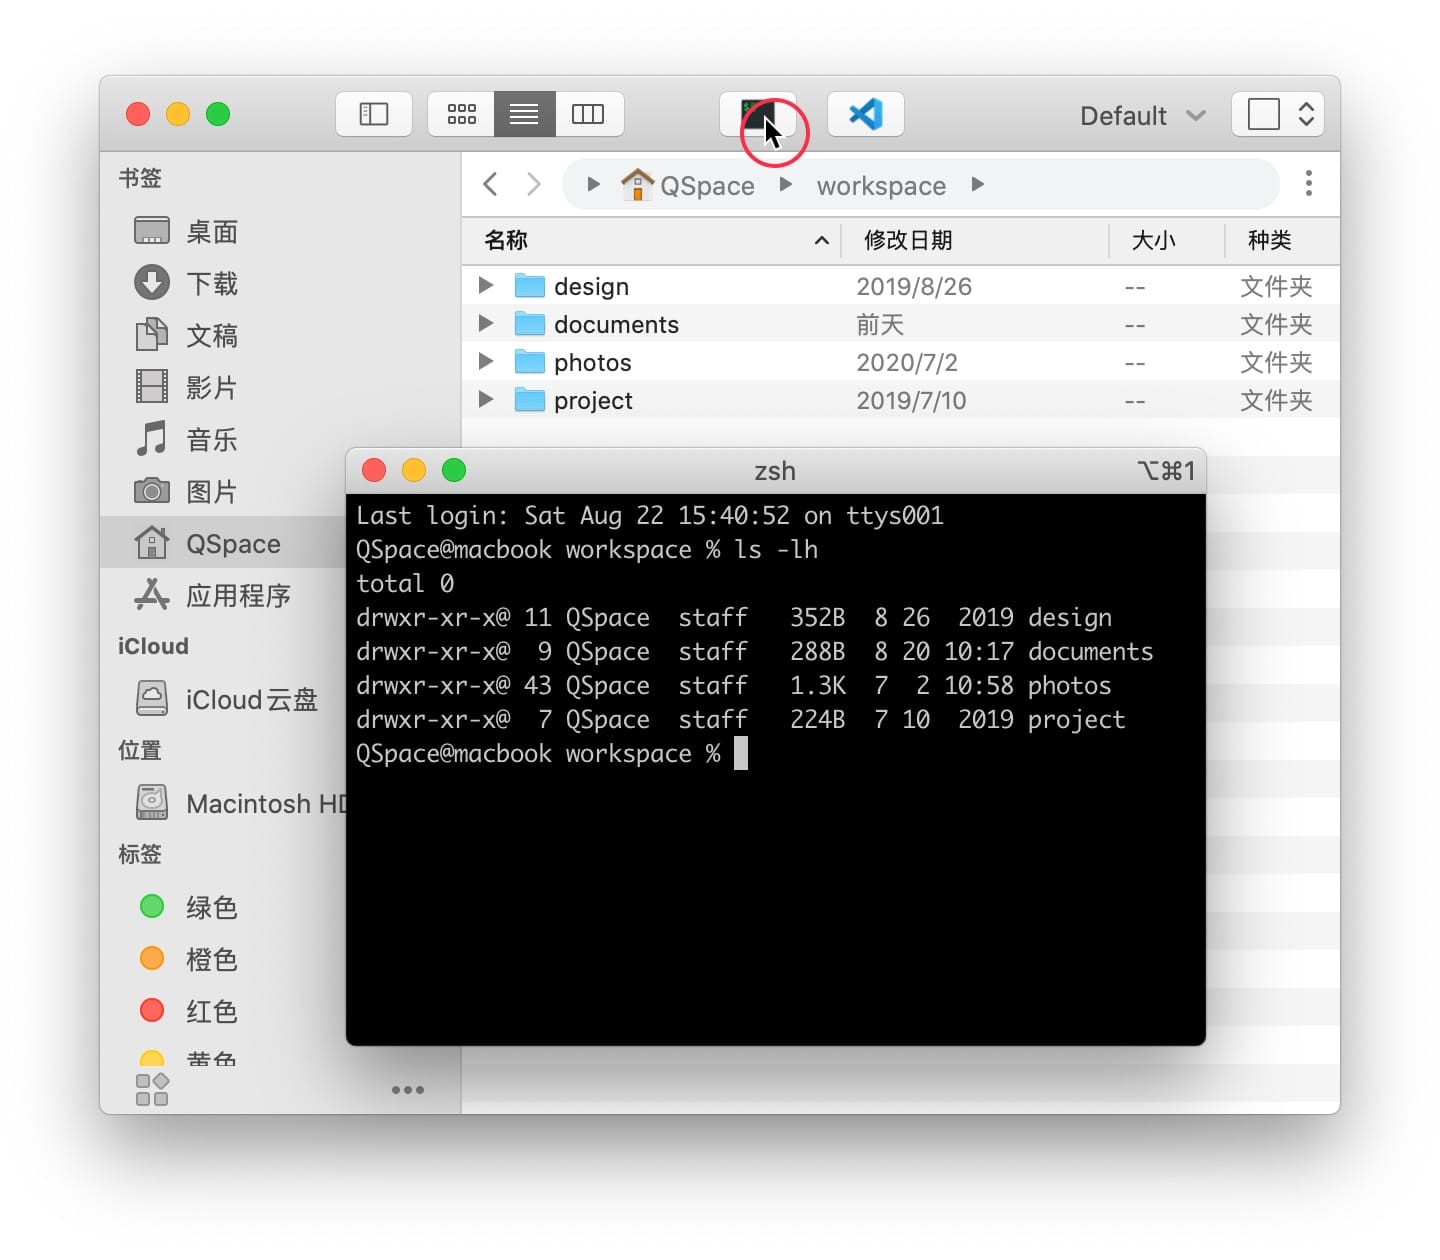Click the terminal command prompt area

pos(740,753)
